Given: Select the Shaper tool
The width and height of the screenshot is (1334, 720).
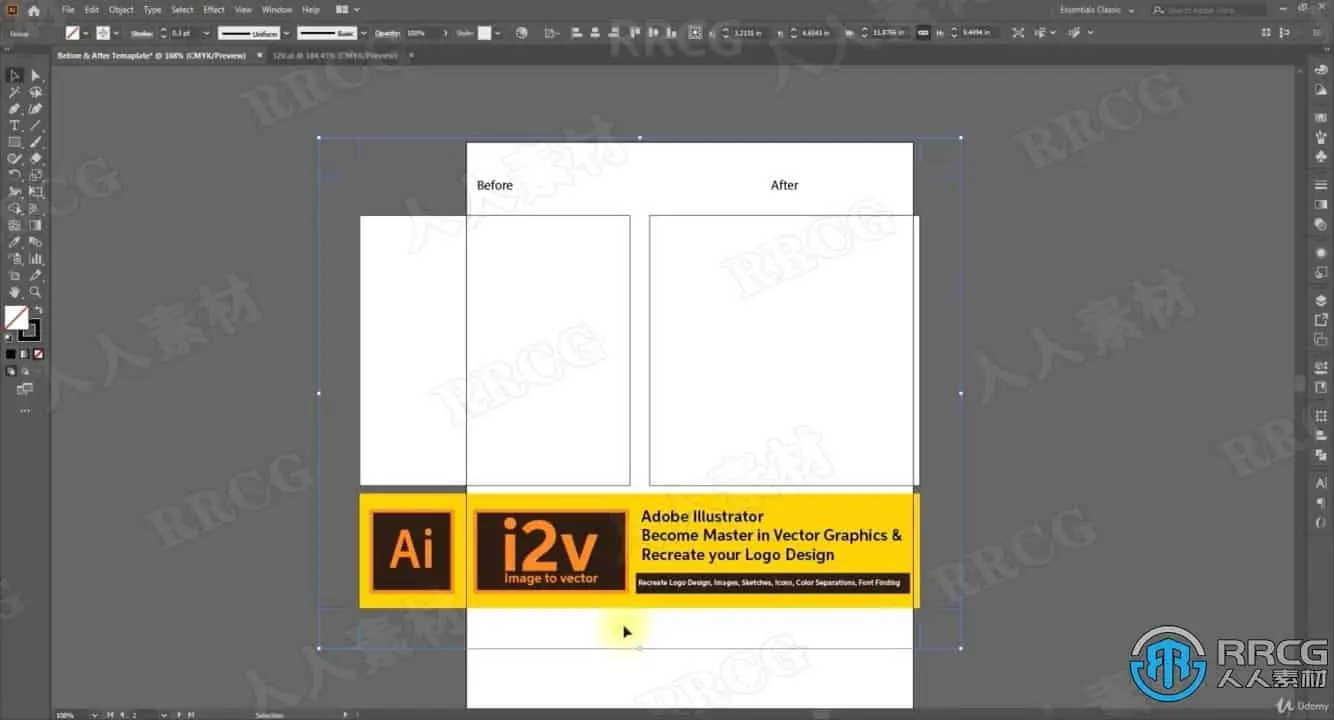Looking at the screenshot, I should pos(15,159).
